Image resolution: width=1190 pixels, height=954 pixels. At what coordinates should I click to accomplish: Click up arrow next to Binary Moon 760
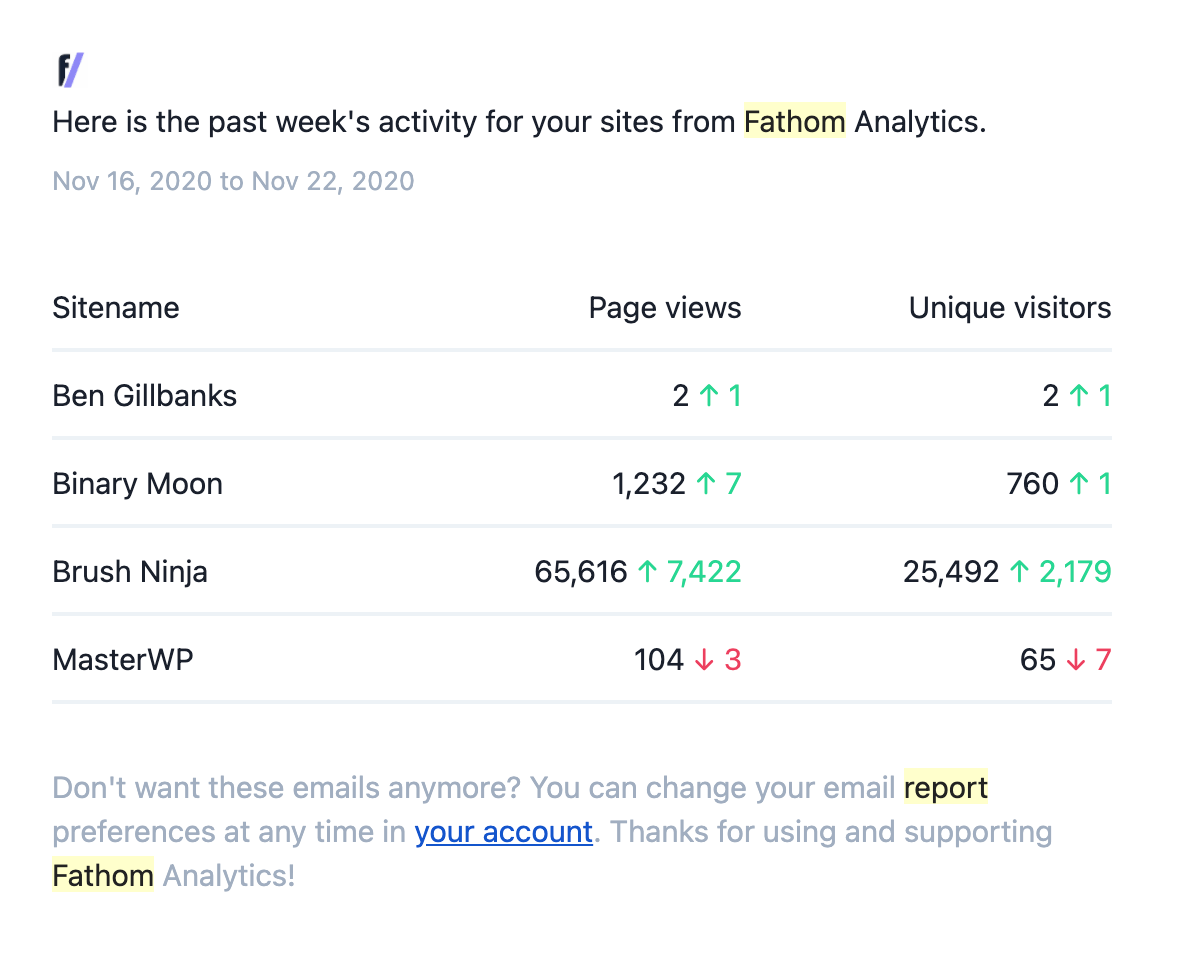tap(1078, 483)
